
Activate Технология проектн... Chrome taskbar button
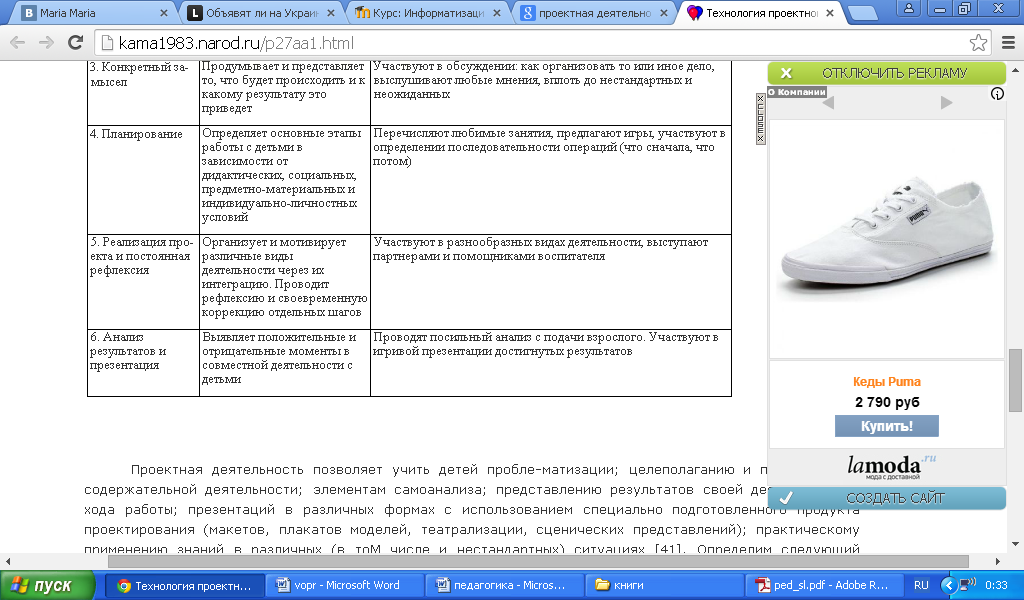(185, 586)
